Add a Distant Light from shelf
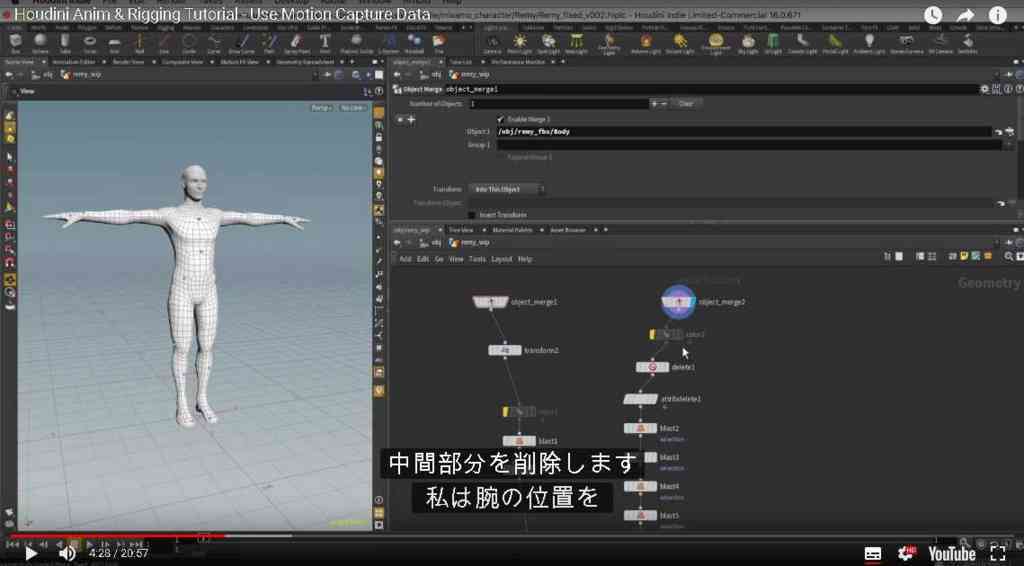1024x566 pixels. pos(679,43)
